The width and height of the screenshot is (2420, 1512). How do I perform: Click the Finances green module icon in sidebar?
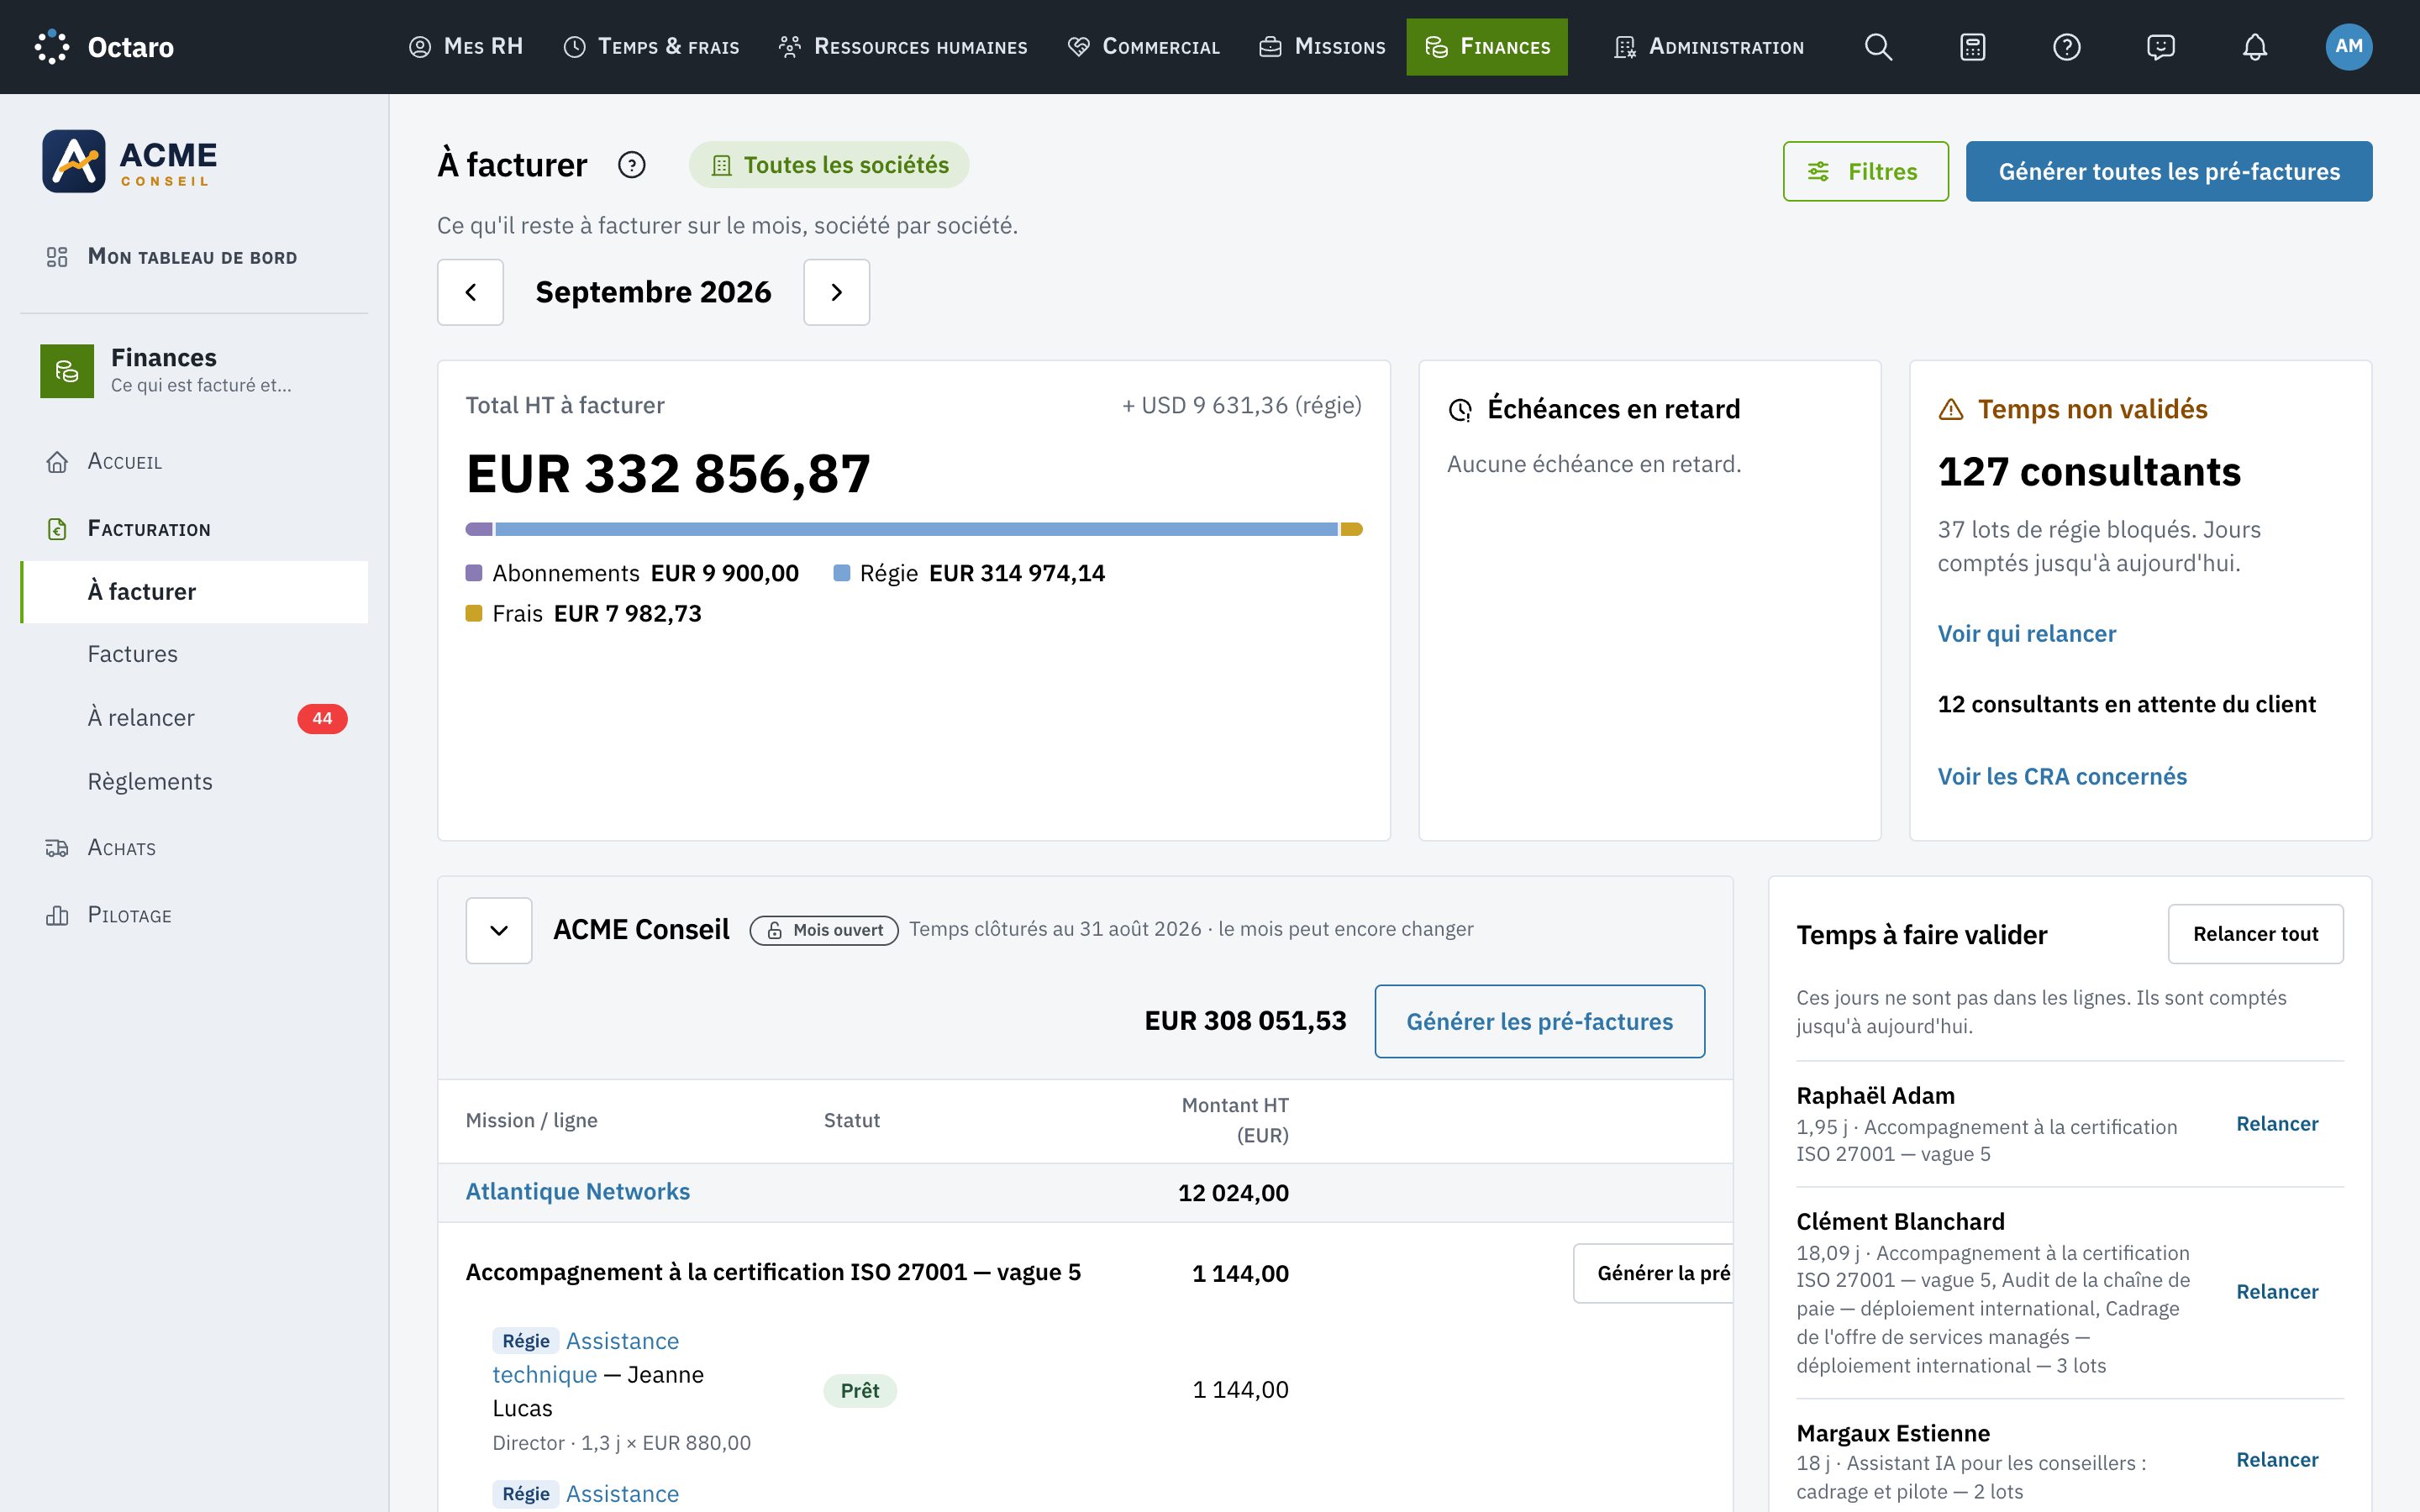(x=67, y=371)
